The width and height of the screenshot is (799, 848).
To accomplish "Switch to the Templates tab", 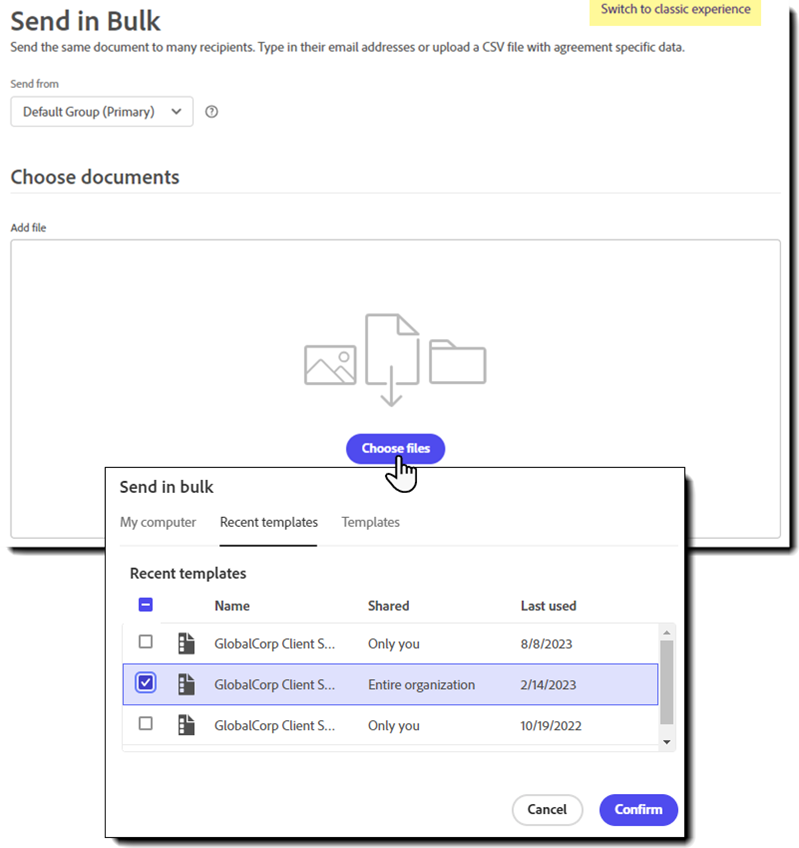I will coord(370,522).
